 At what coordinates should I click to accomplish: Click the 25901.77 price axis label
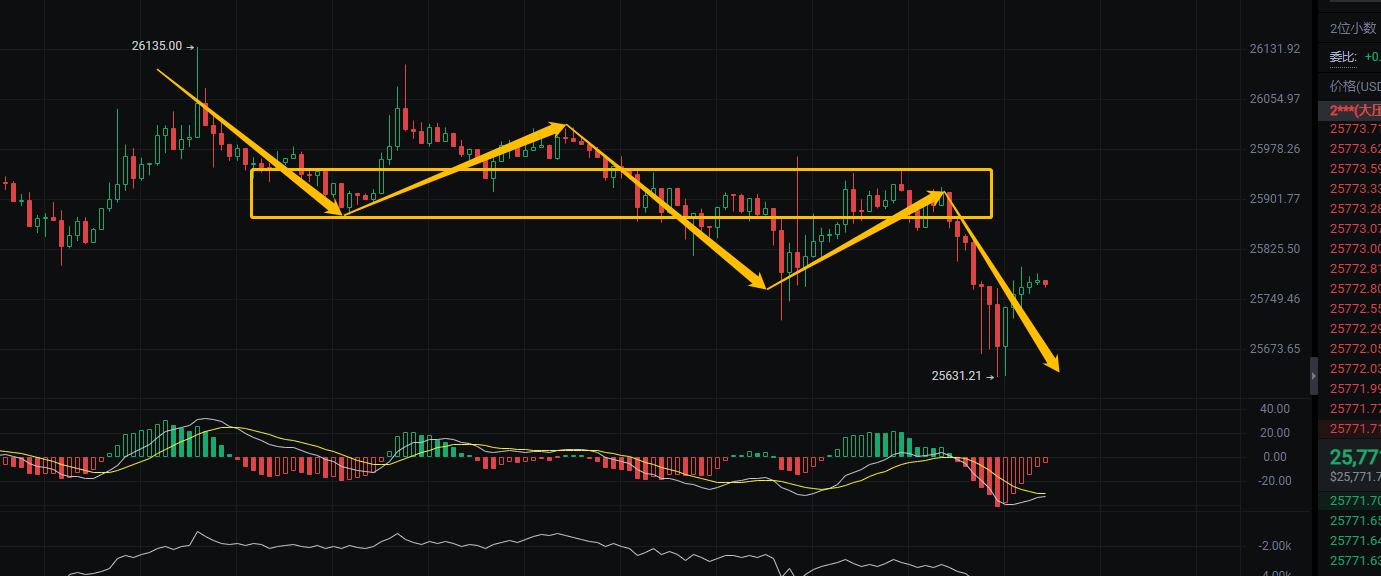(1274, 199)
